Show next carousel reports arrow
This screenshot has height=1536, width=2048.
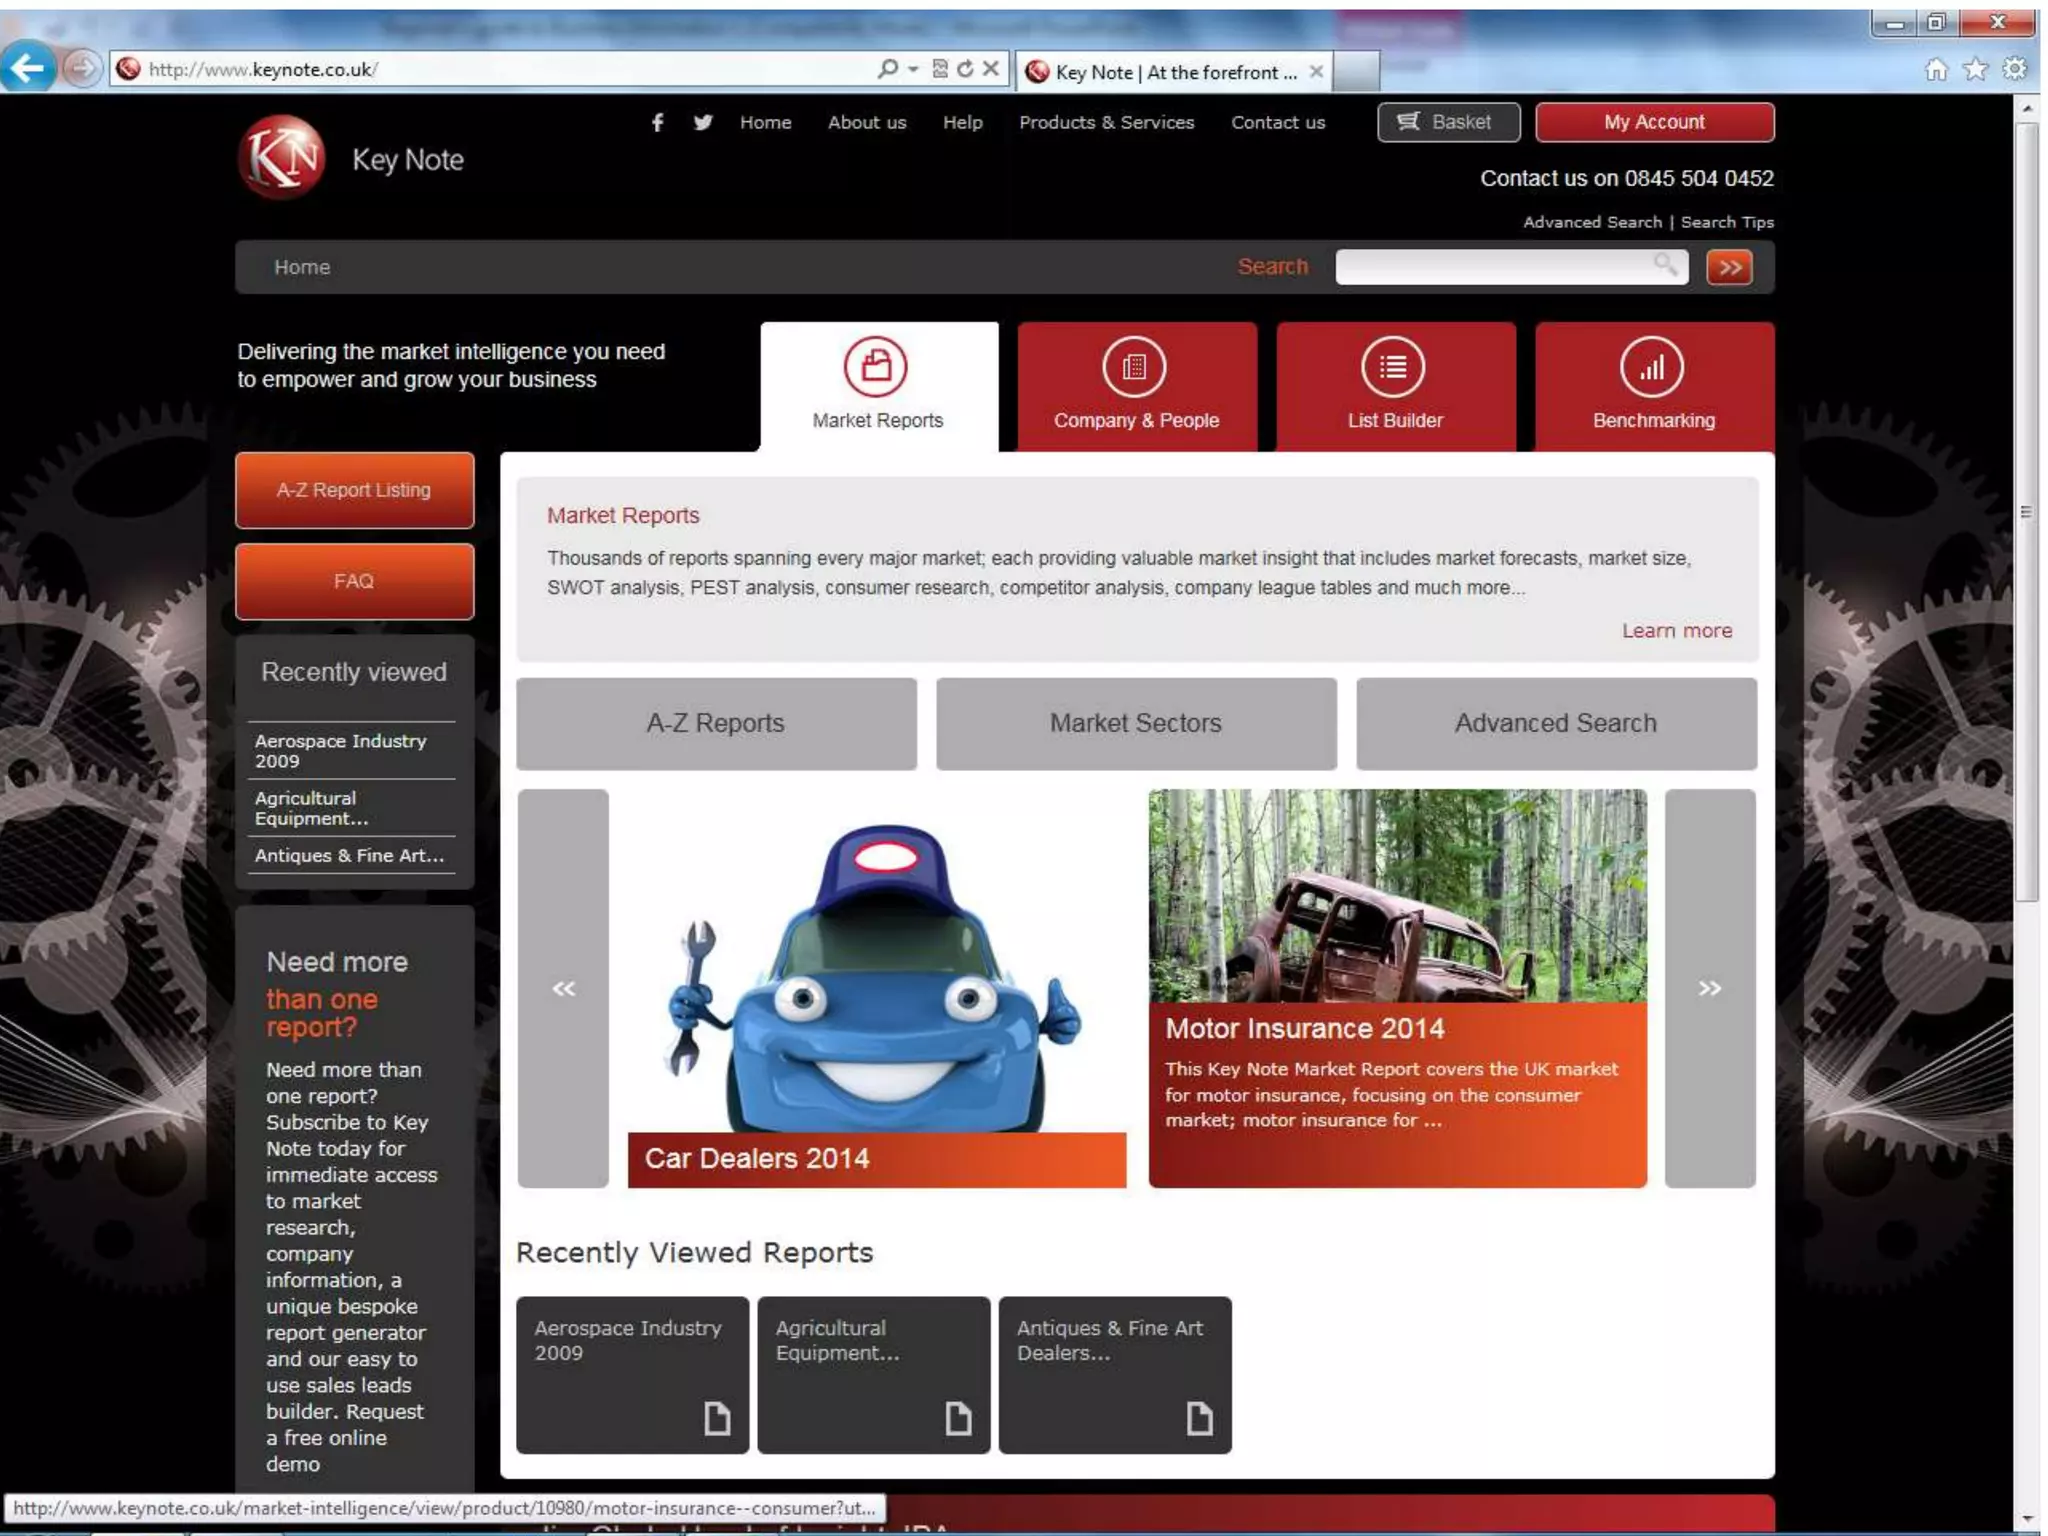1709,988
